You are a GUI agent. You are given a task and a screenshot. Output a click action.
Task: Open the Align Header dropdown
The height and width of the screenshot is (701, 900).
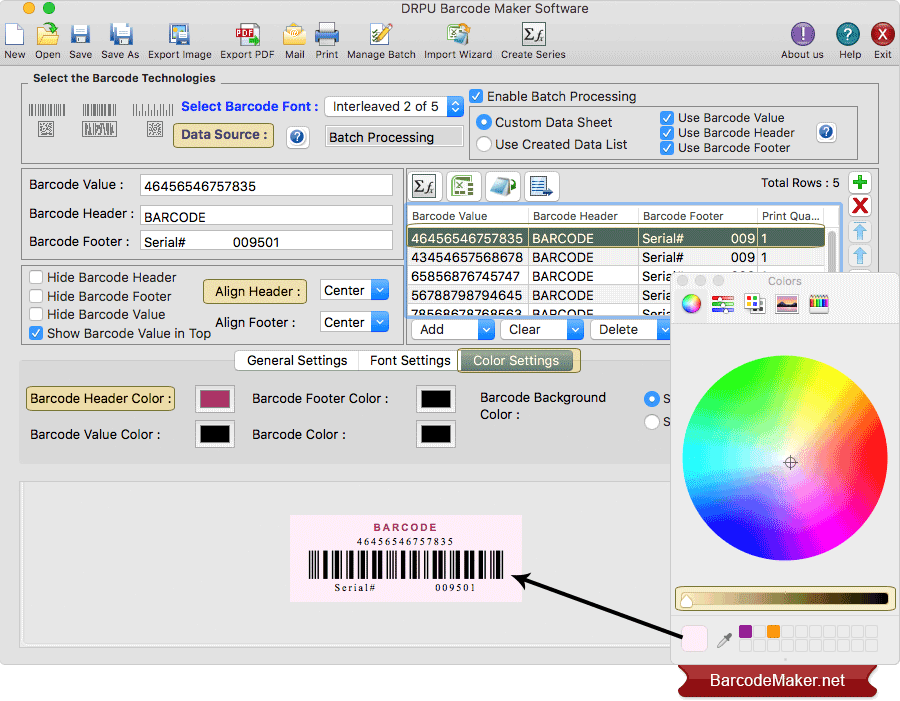pos(354,290)
